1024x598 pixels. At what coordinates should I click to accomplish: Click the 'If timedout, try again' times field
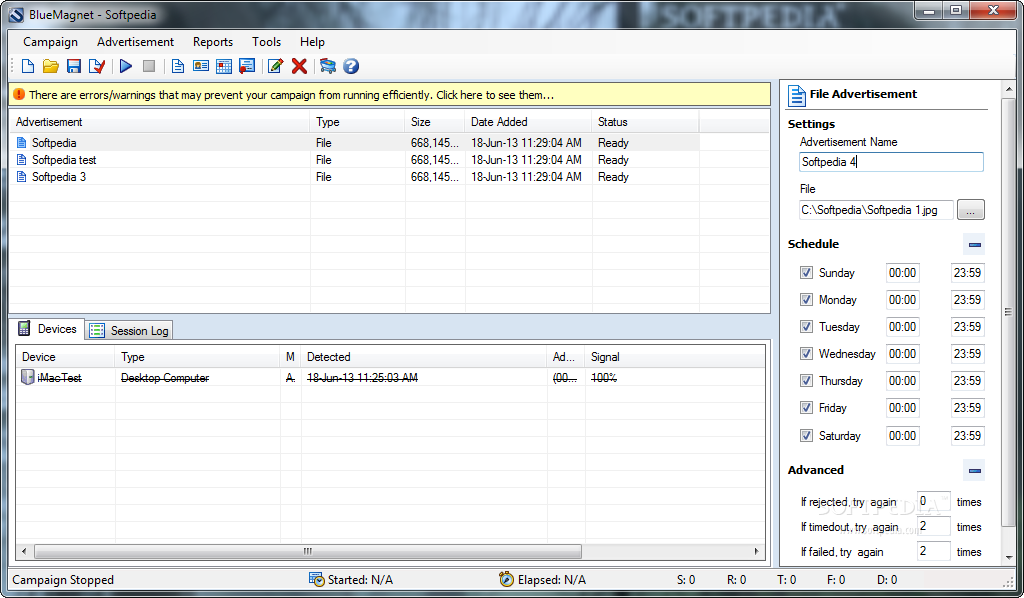coord(933,526)
